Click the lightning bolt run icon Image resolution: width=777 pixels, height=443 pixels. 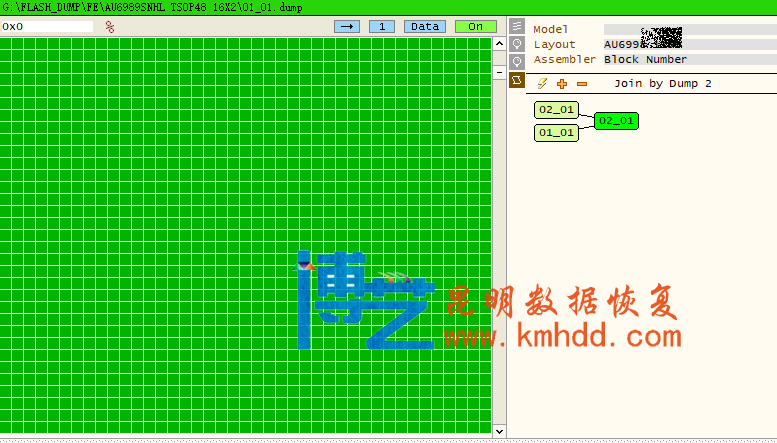(542, 84)
